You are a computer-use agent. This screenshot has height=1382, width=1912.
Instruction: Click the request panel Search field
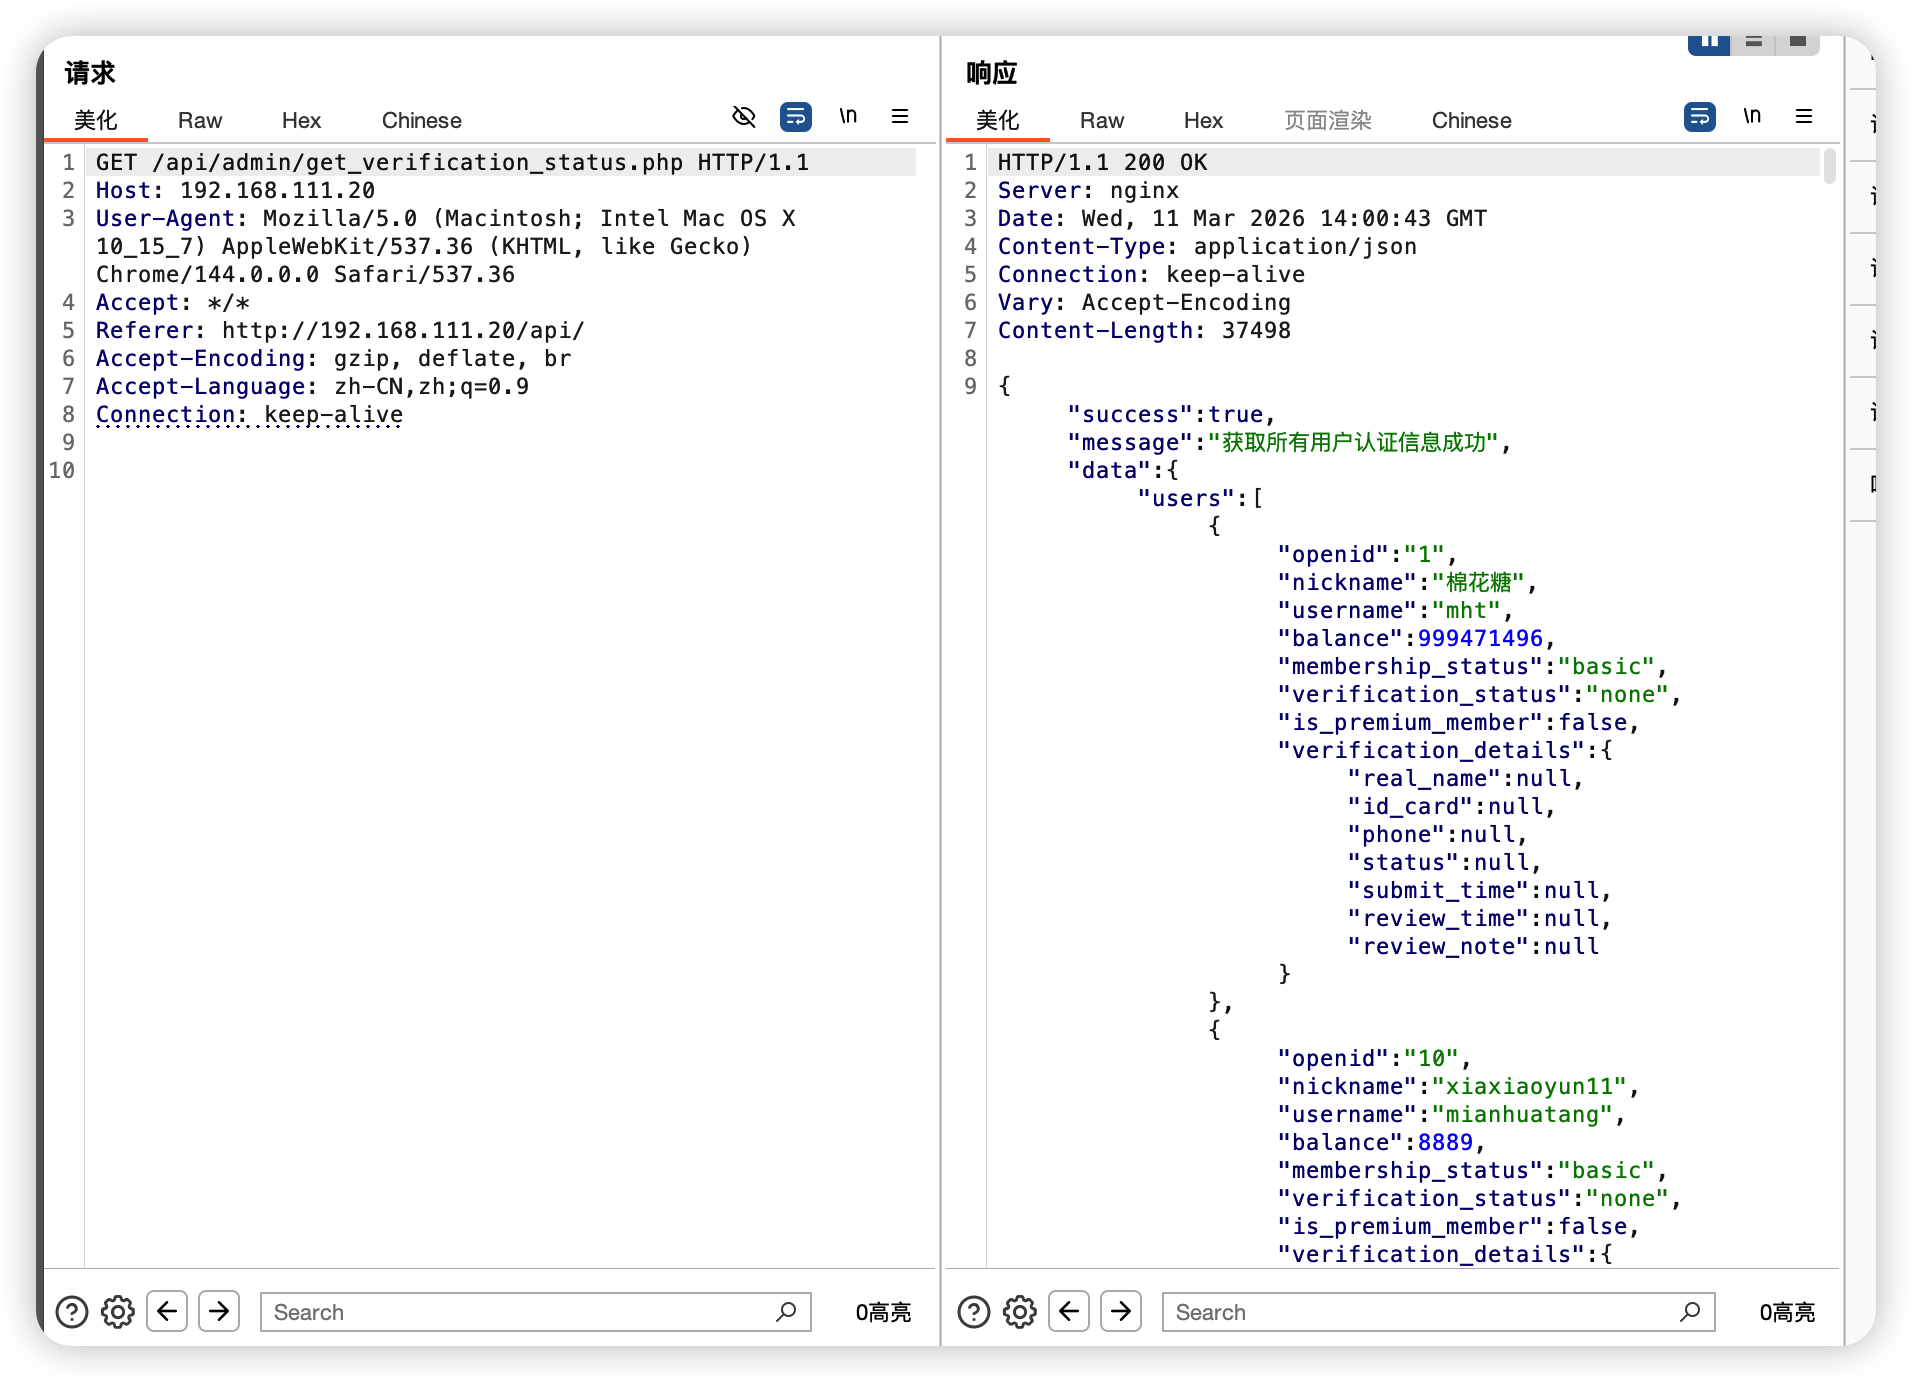(520, 1312)
